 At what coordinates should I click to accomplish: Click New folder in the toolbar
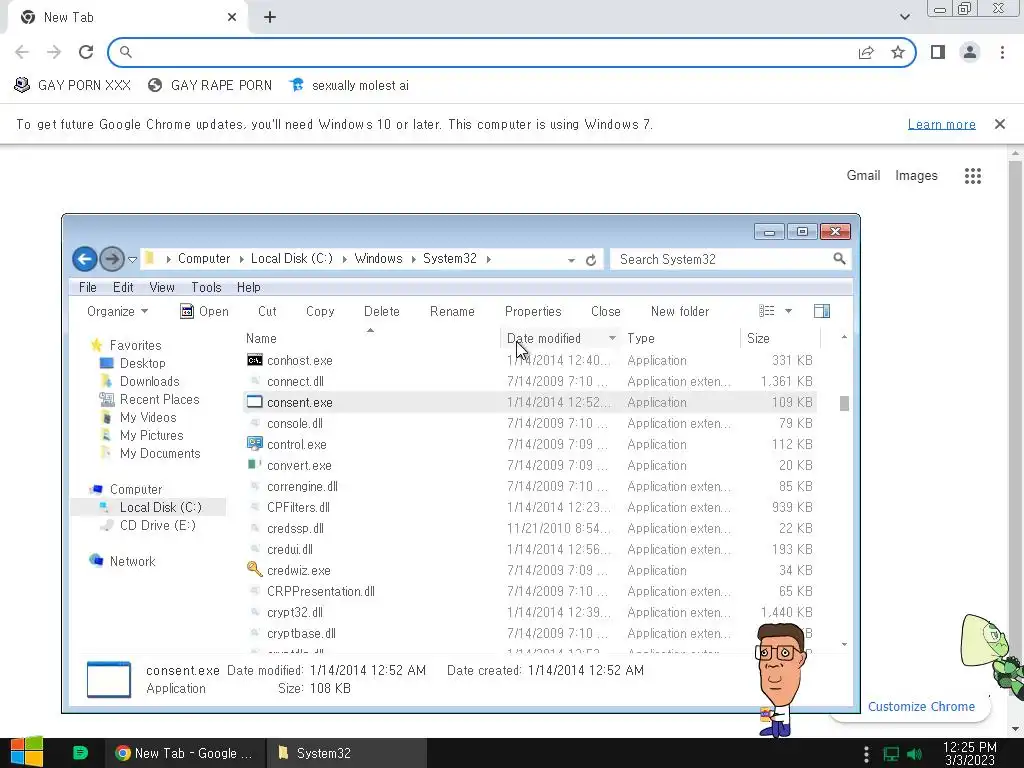pyautogui.click(x=680, y=312)
